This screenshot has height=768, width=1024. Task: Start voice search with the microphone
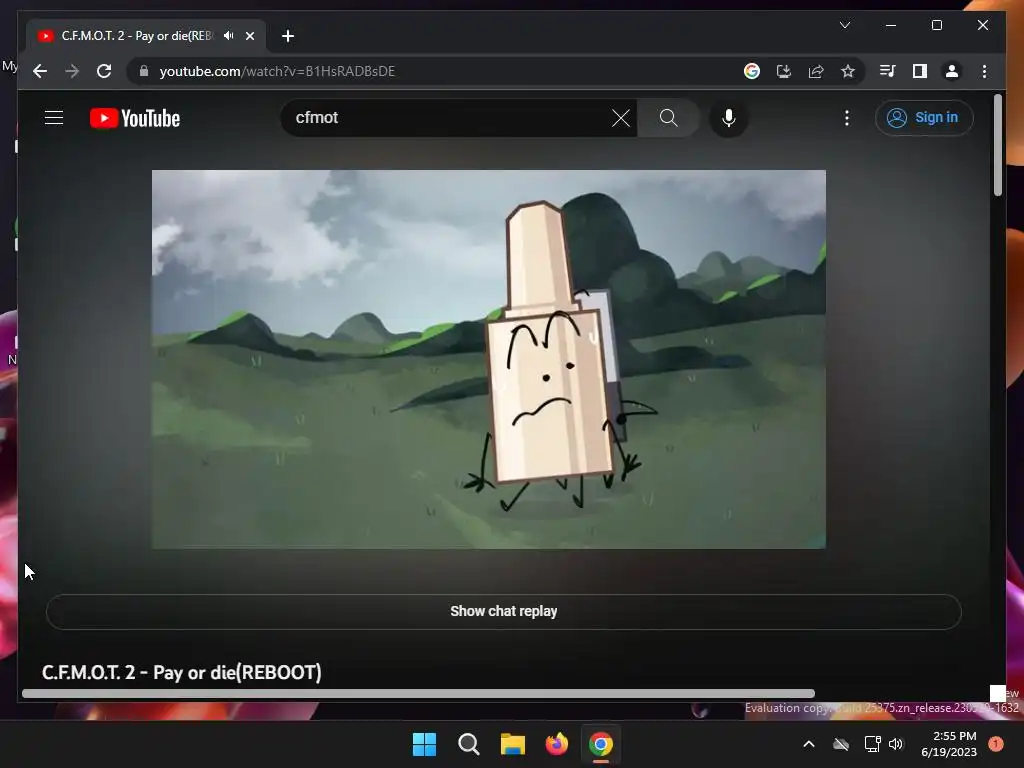pos(729,118)
